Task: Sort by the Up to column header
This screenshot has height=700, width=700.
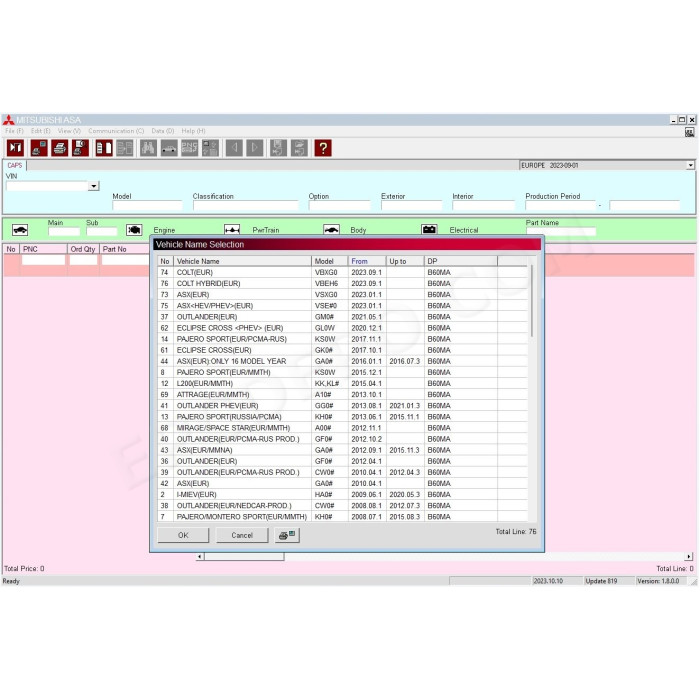Action: pyautogui.click(x=405, y=261)
